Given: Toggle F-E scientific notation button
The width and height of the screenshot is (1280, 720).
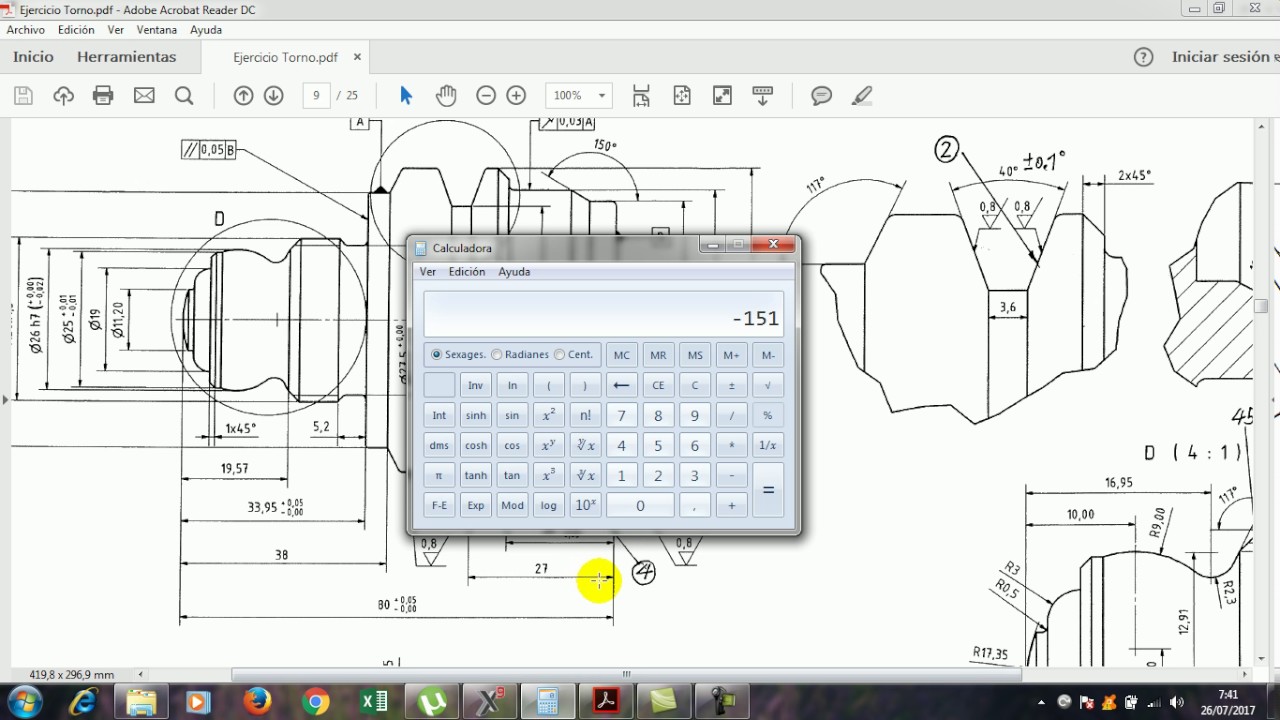Looking at the screenshot, I should coord(439,505).
